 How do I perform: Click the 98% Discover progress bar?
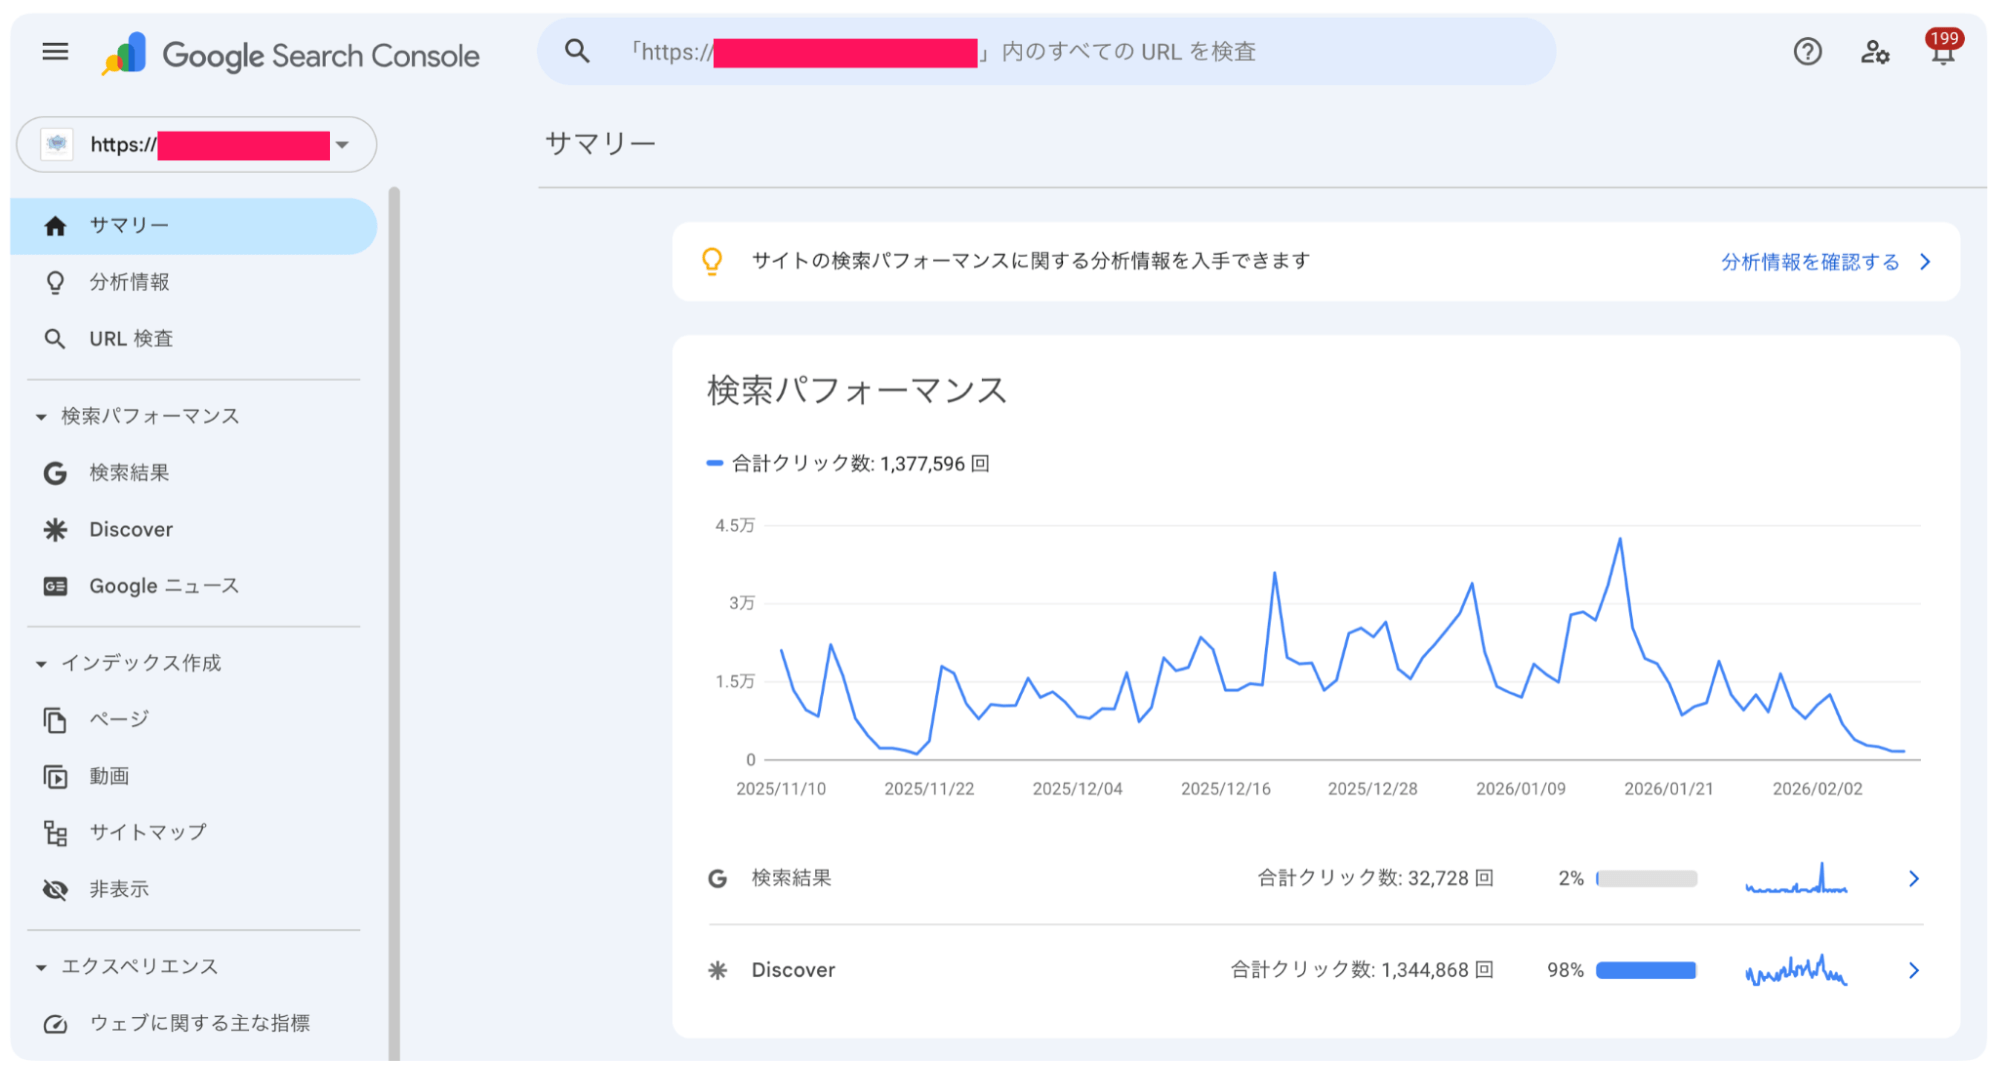click(1645, 970)
